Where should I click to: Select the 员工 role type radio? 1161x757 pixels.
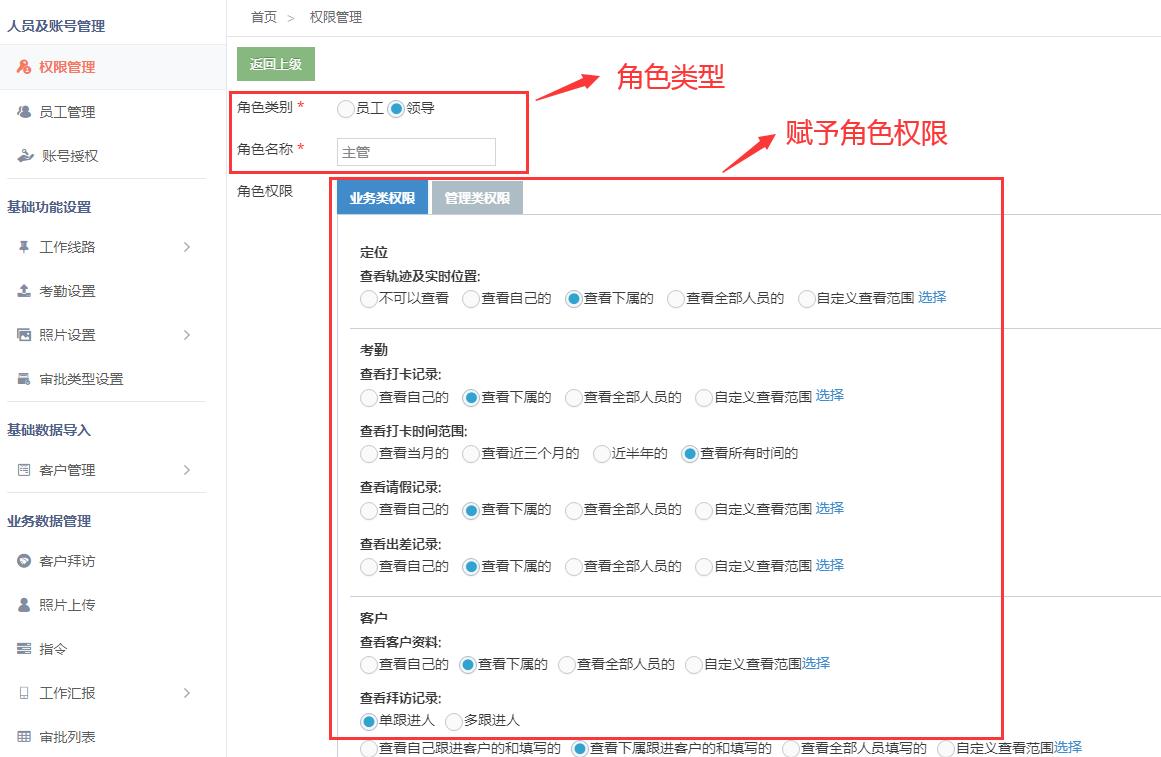[346, 109]
